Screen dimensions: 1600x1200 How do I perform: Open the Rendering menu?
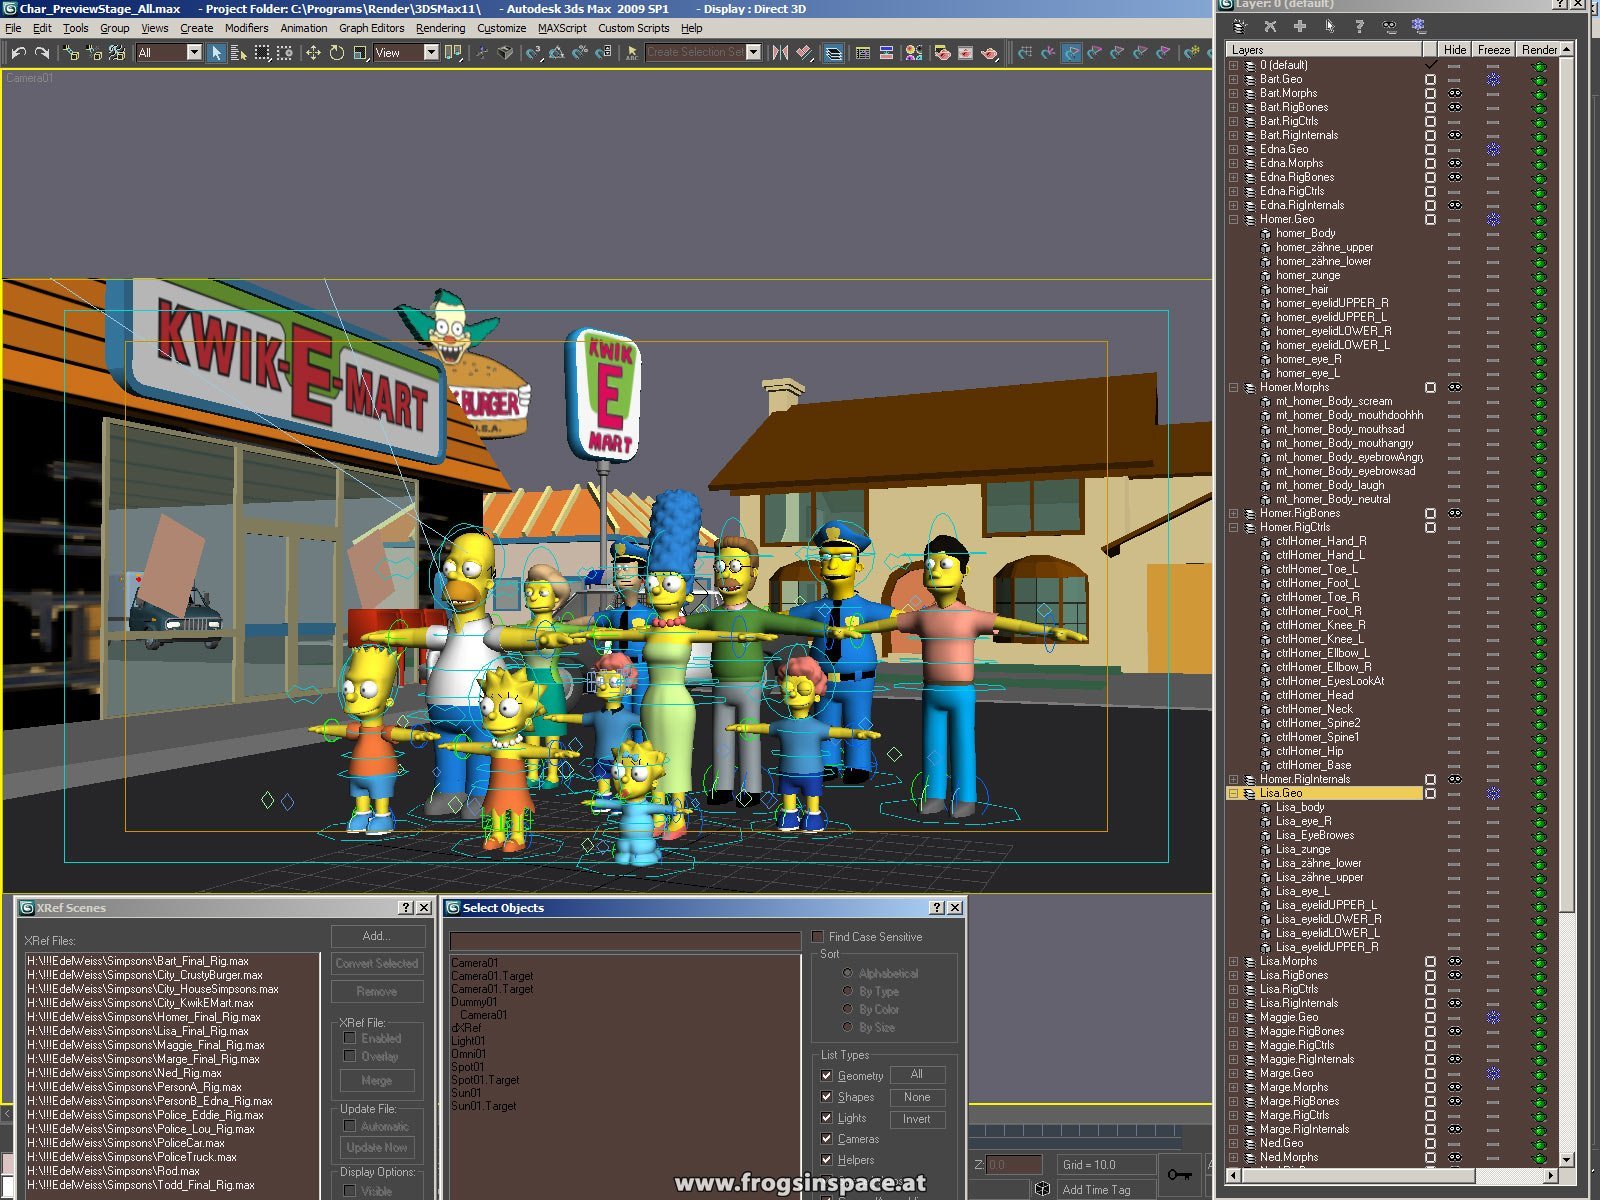click(x=440, y=28)
